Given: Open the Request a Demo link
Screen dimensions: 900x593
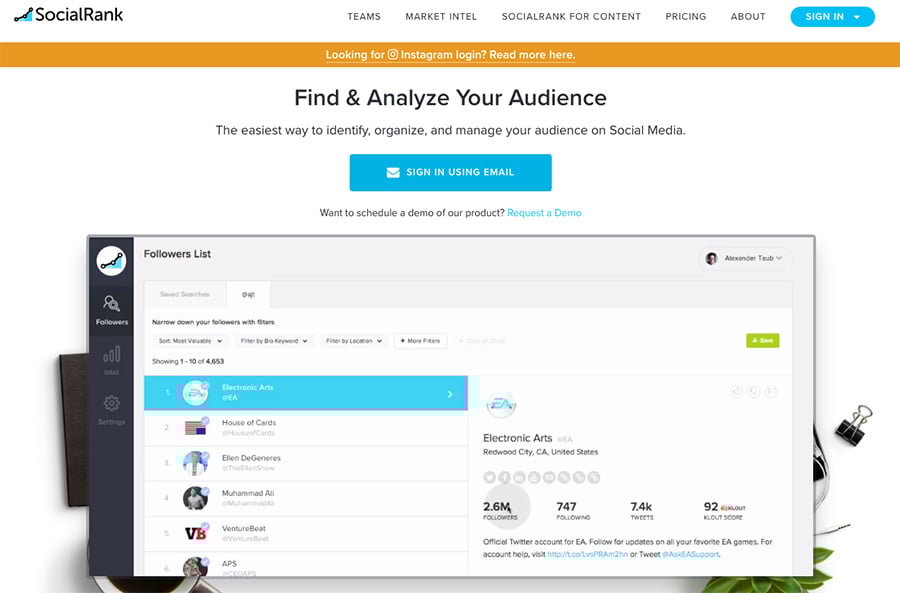Looking at the screenshot, I should [544, 212].
